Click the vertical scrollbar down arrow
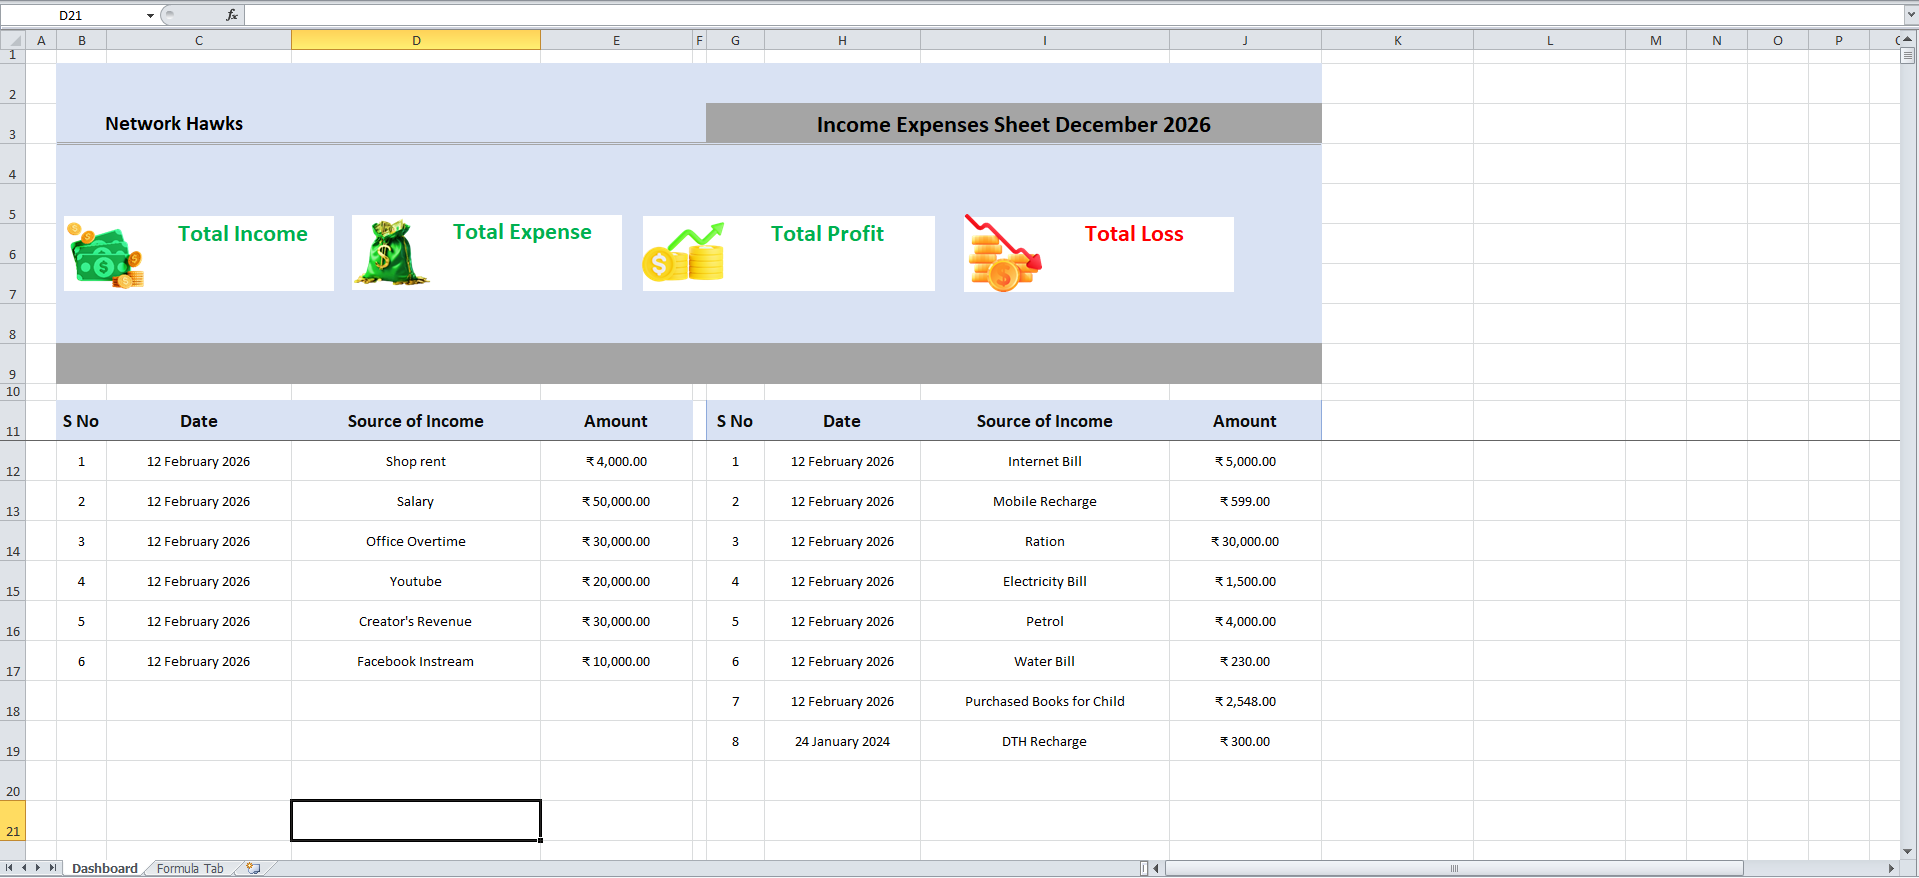The height and width of the screenshot is (878, 1919). 1908,852
